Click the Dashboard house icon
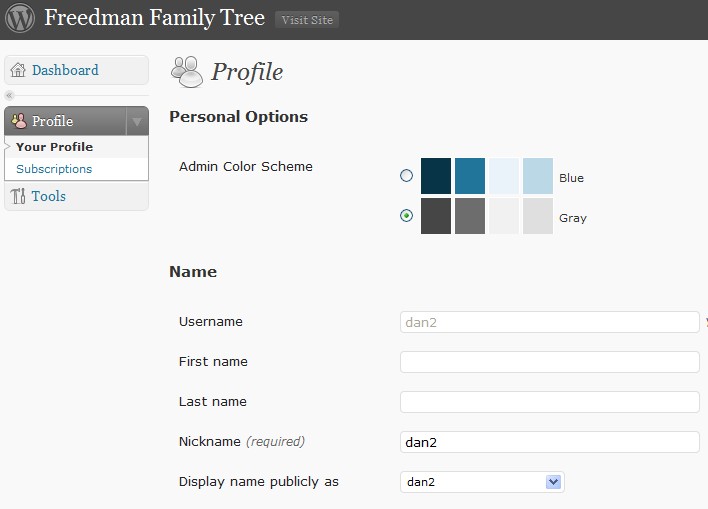708x509 pixels. [18, 70]
